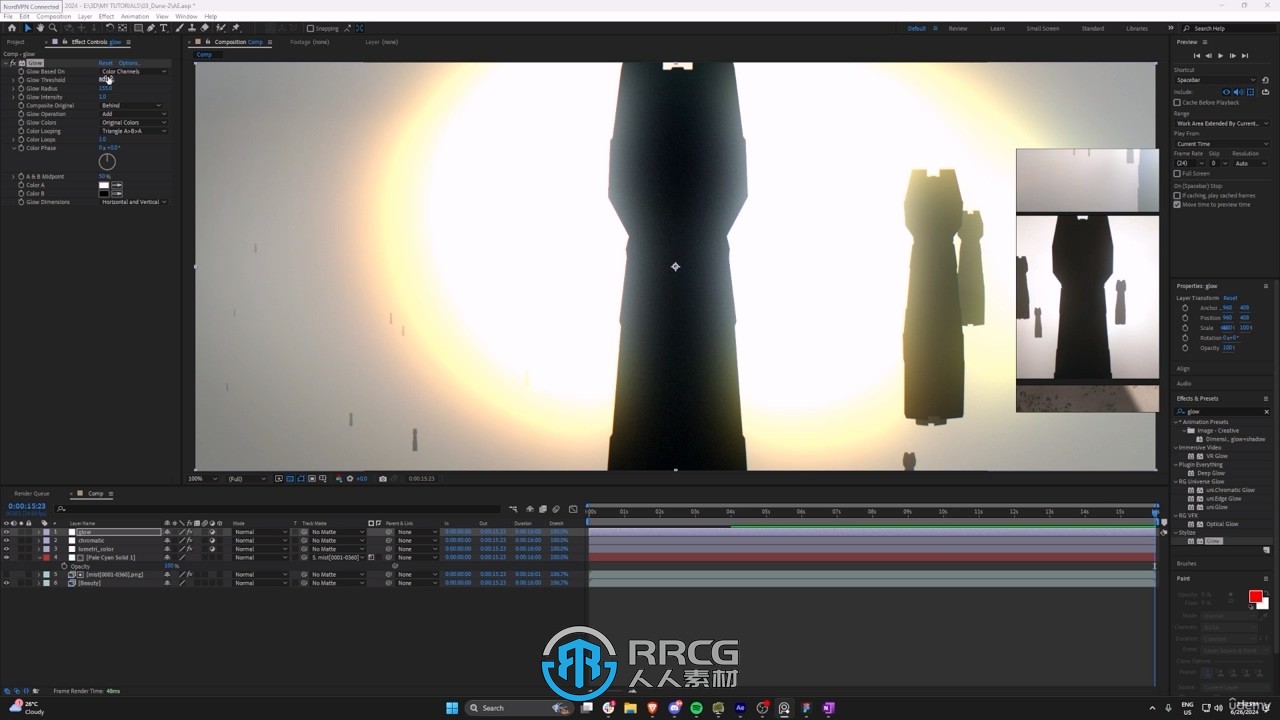Reset preview shortcut settings icon
The image size is (1280, 720).
click(1265, 80)
